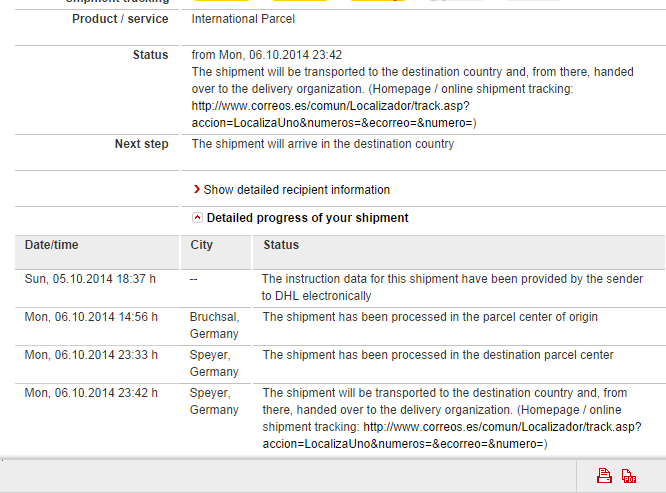
Task: Open the PDF export icon
Action: tap(629, 476)
